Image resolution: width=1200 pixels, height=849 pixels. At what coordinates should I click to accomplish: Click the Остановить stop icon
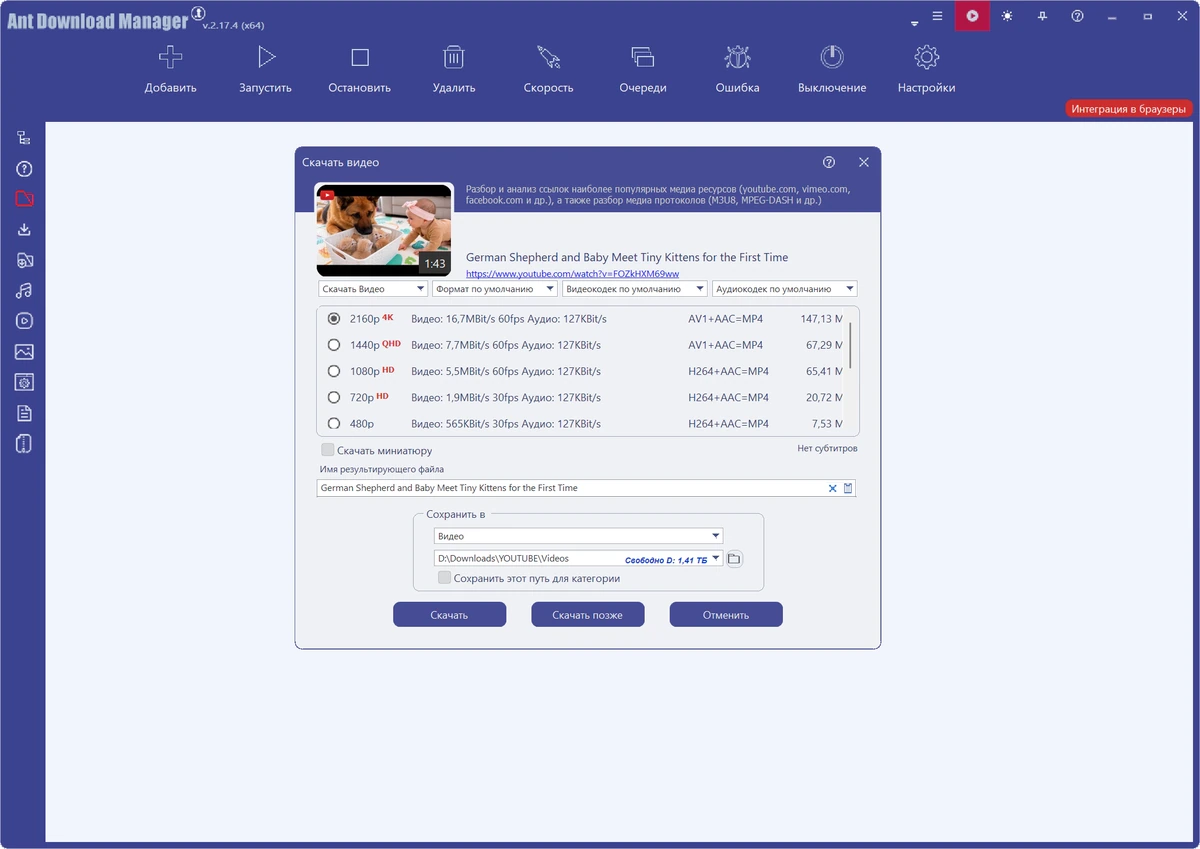click(x=360, y=57)
